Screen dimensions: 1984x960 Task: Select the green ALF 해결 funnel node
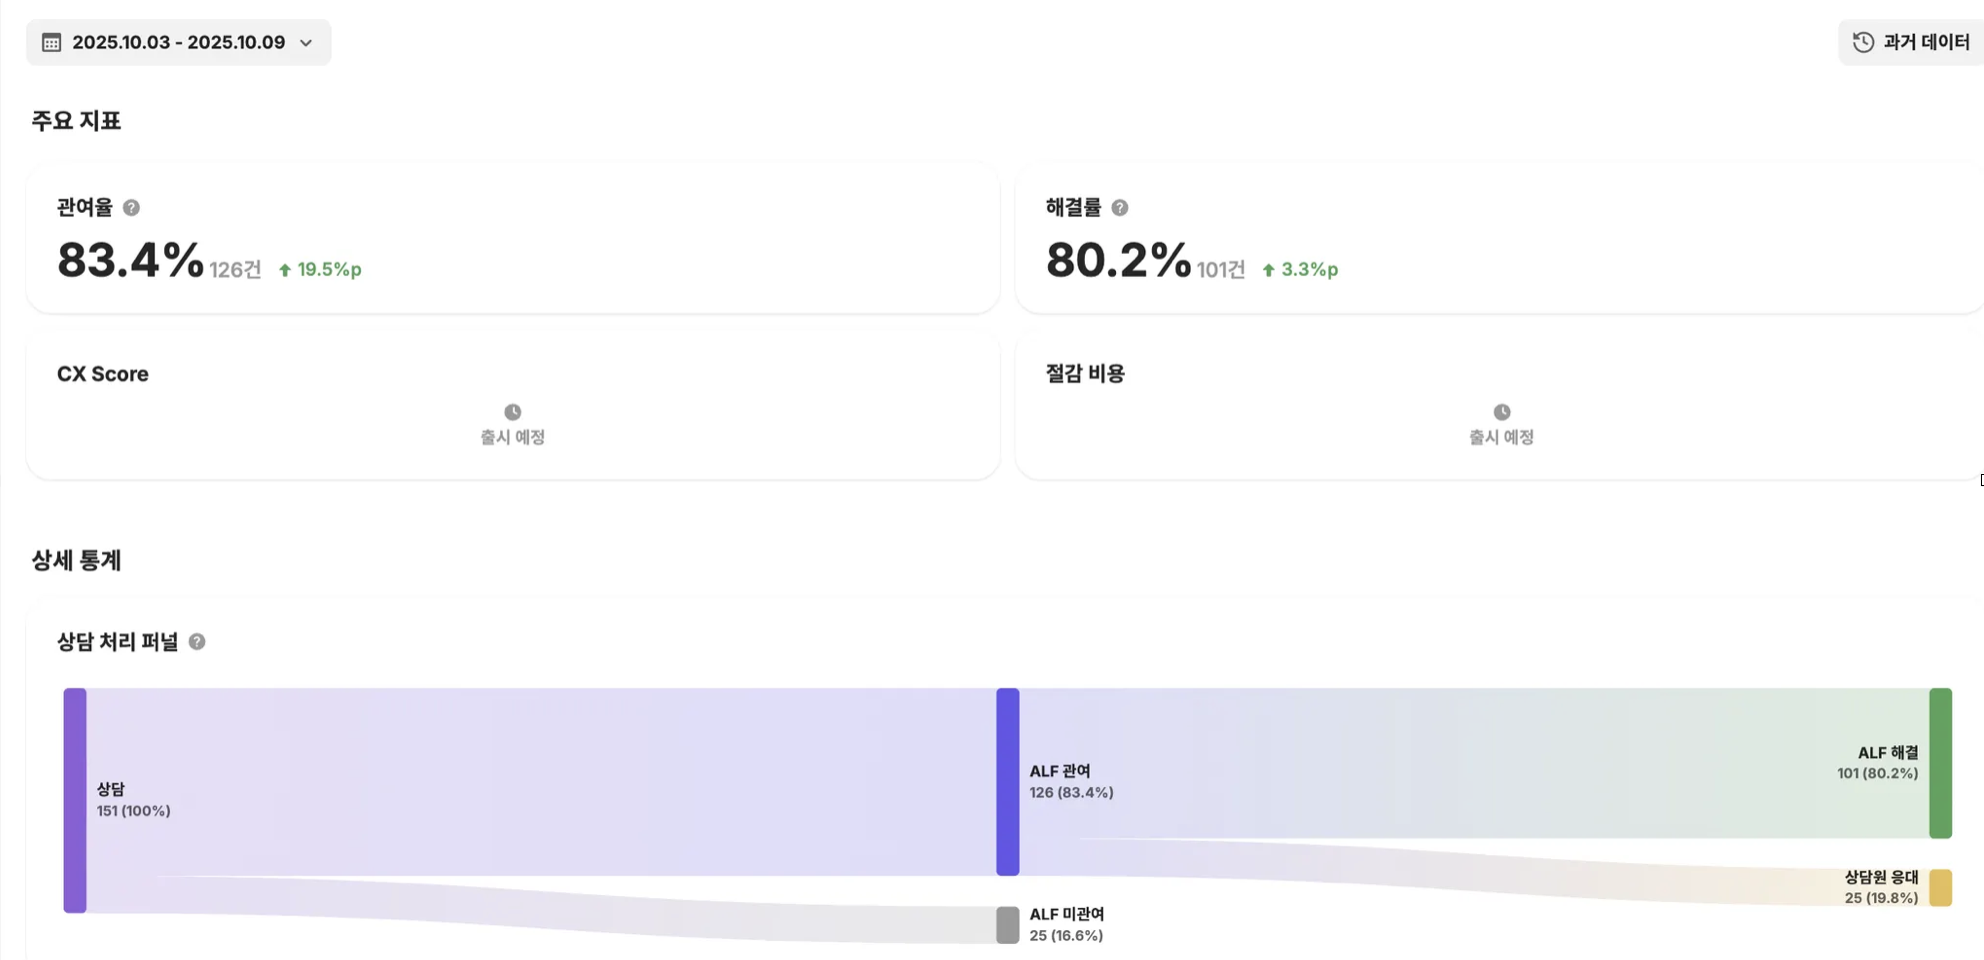click(x=1940, y=762)
